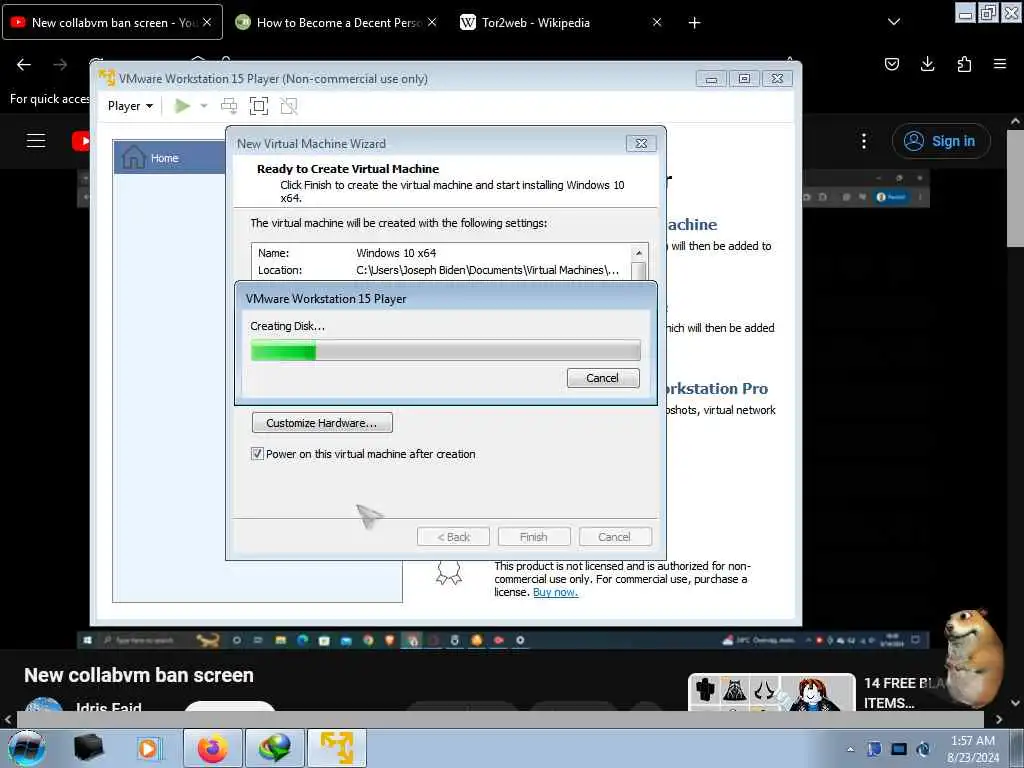Screen dimensions: 1024x768
Task: Expand the arrow beside the green play icon
Action: pyautogui.click(x=204, y=106)
